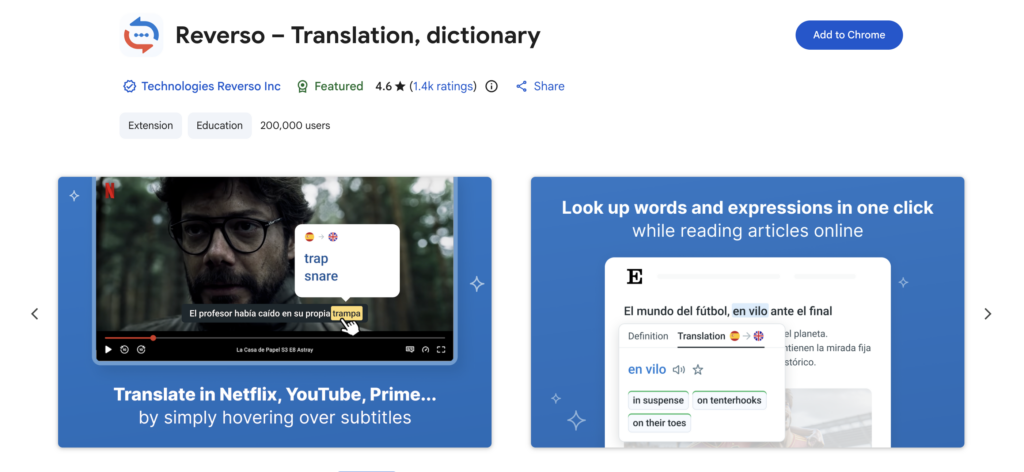Click the 200,000 users text
1024x472 pixels.
295,125
